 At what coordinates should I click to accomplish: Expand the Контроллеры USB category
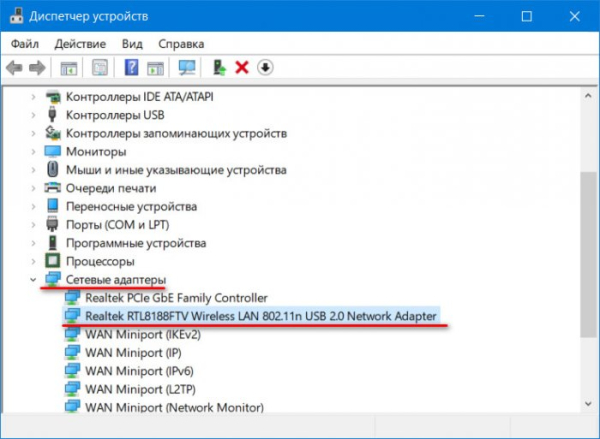(33, 115)
